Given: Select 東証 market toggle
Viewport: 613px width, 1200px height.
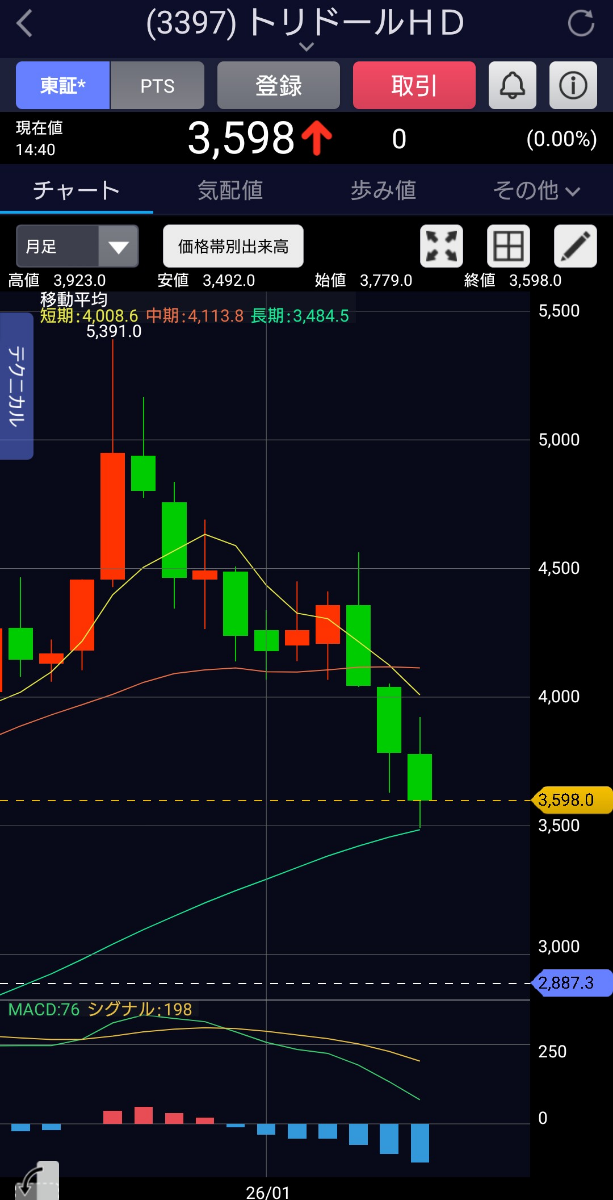Looking at the screenshot, I should point(63,86).
